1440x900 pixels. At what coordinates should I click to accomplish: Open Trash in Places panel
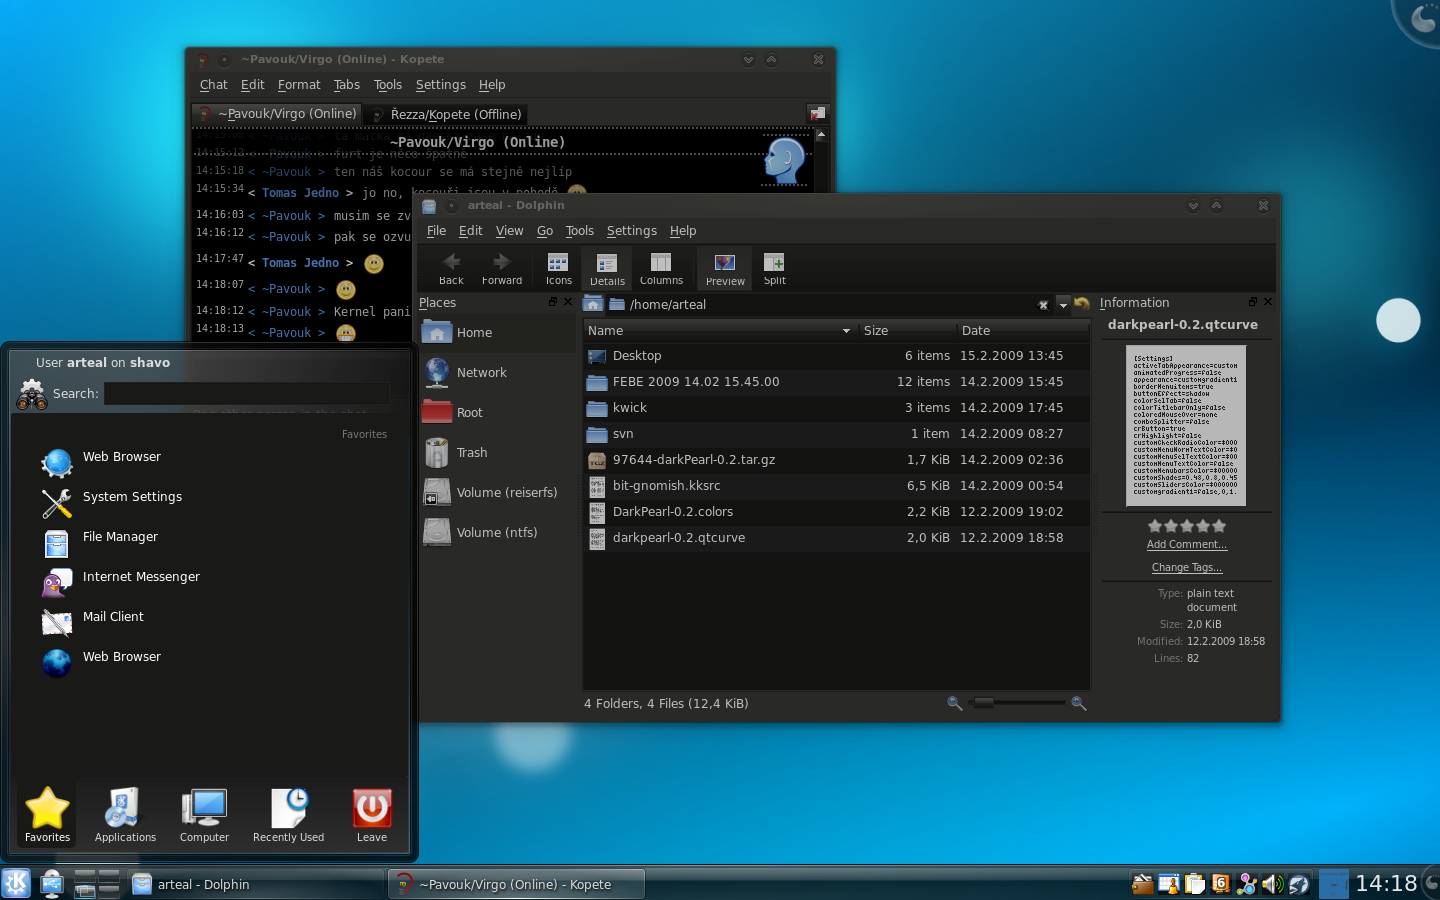coord(497,452)
